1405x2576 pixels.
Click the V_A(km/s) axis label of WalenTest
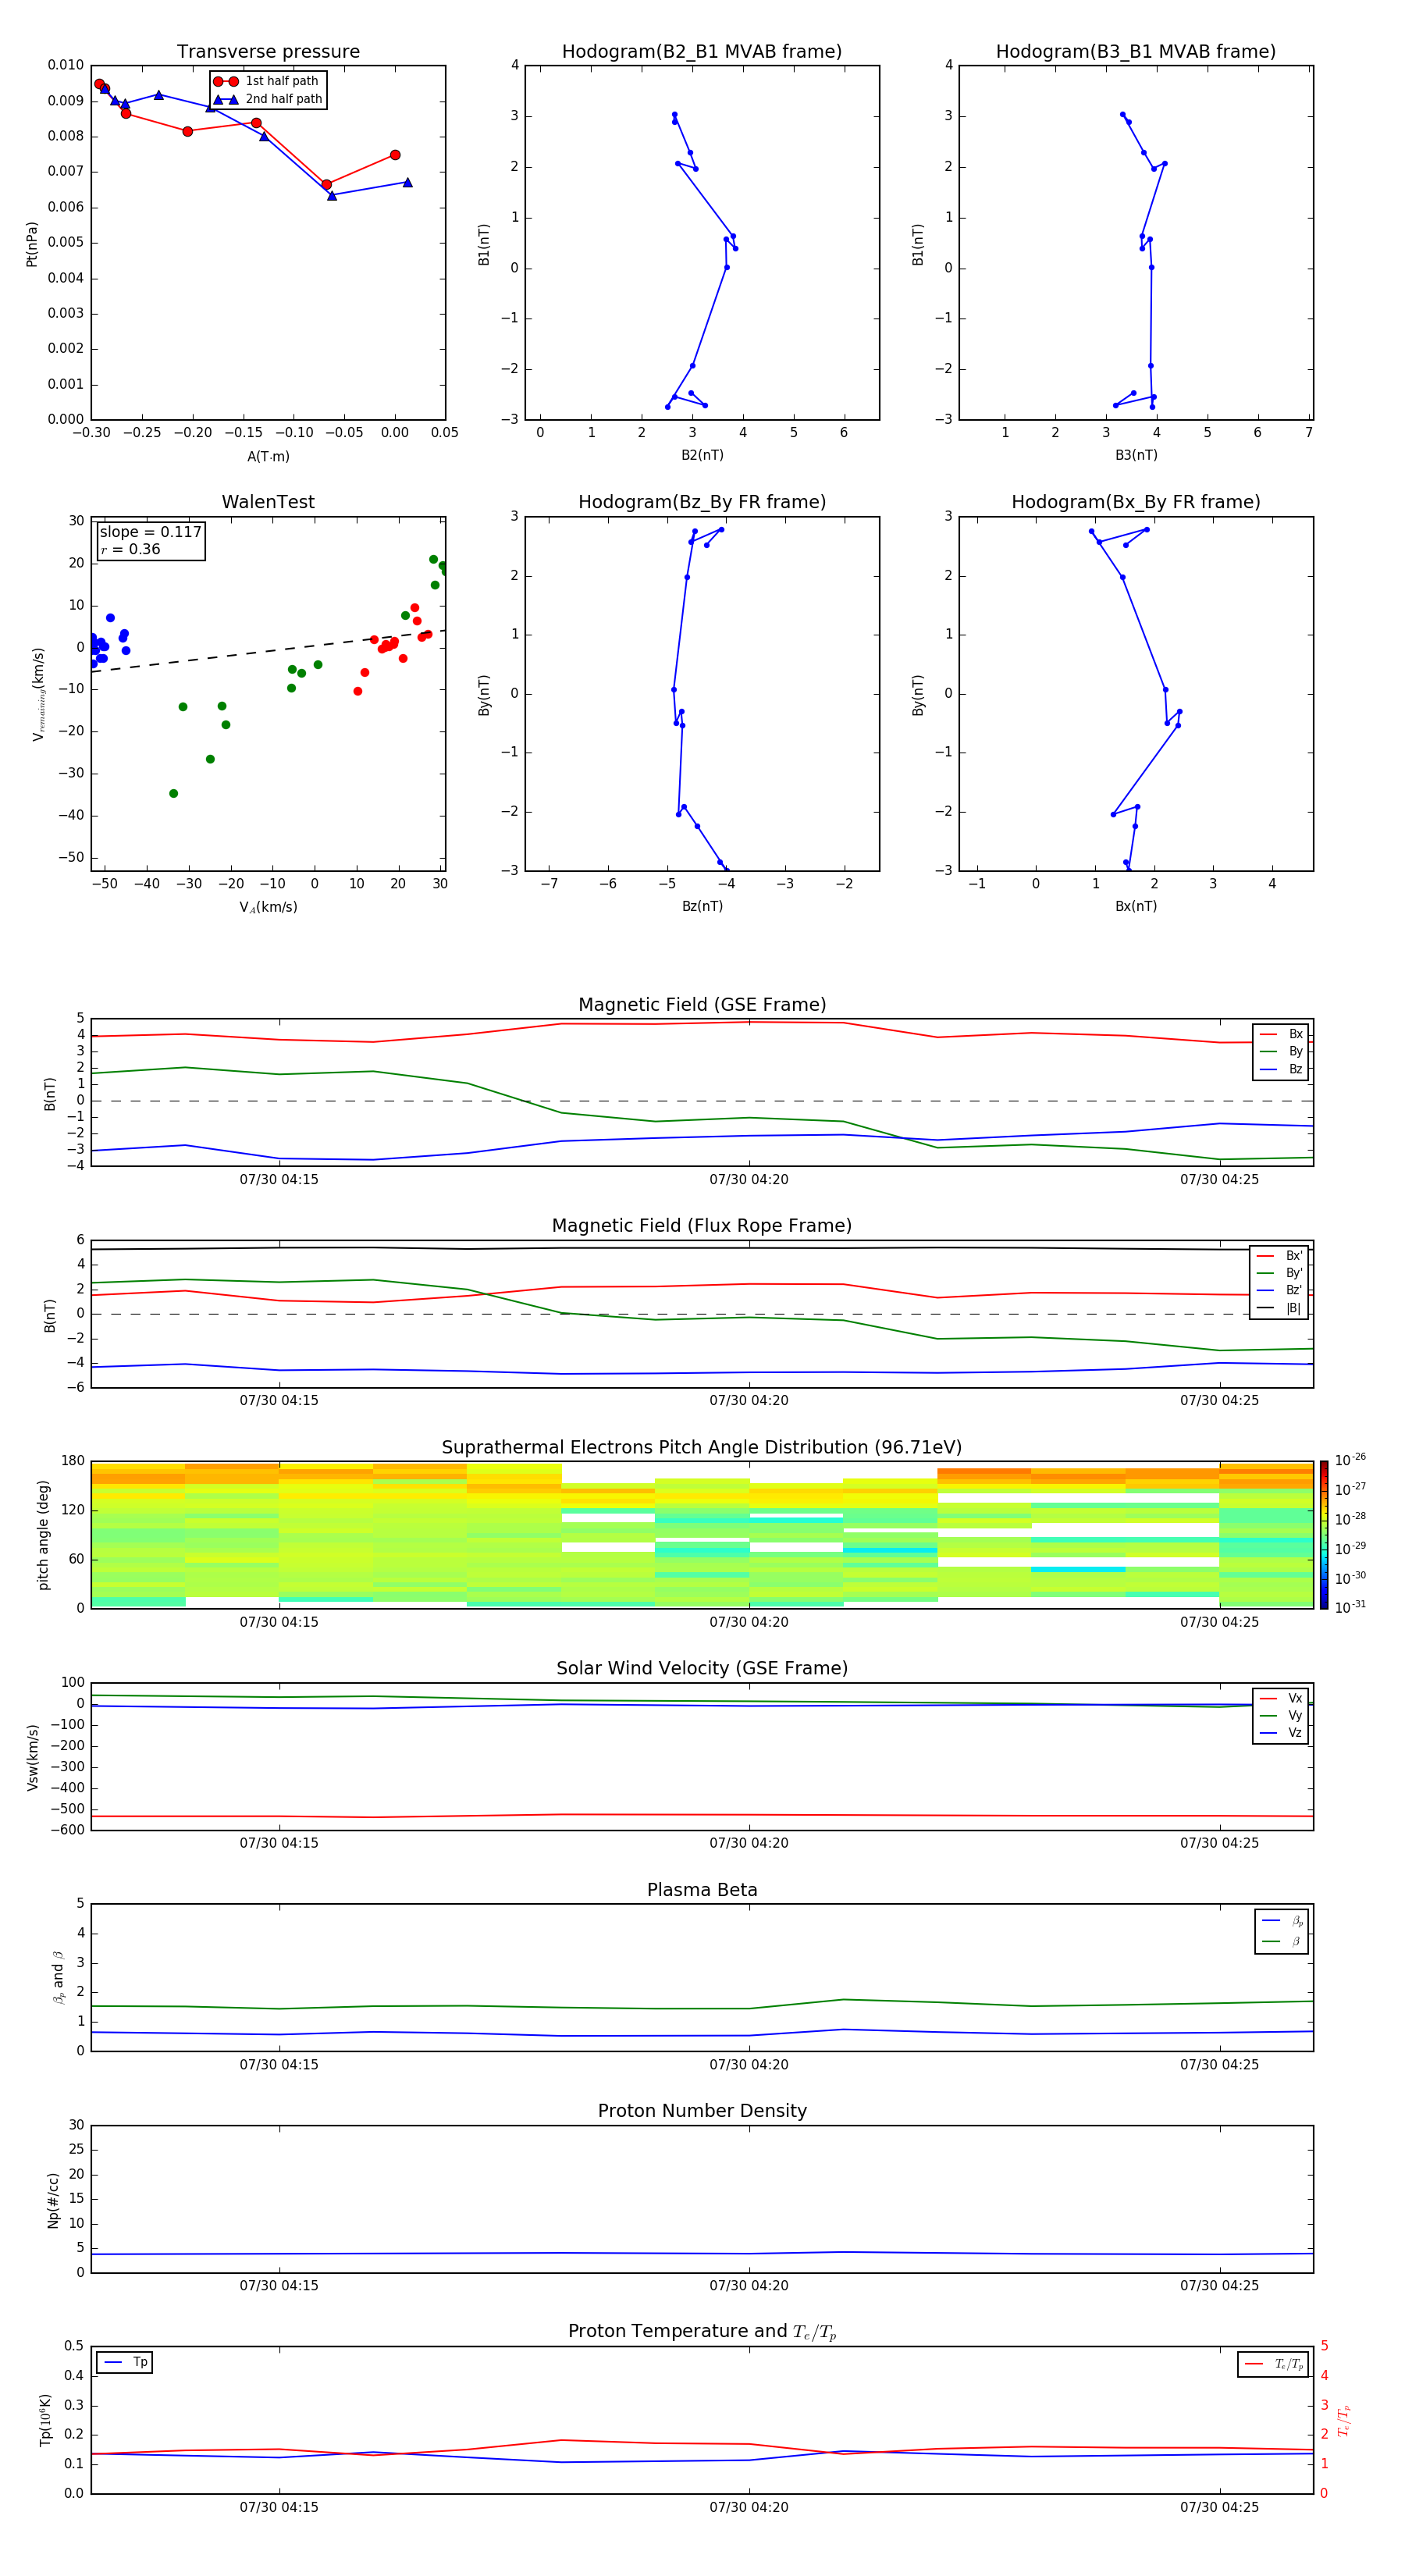(268, 907)
